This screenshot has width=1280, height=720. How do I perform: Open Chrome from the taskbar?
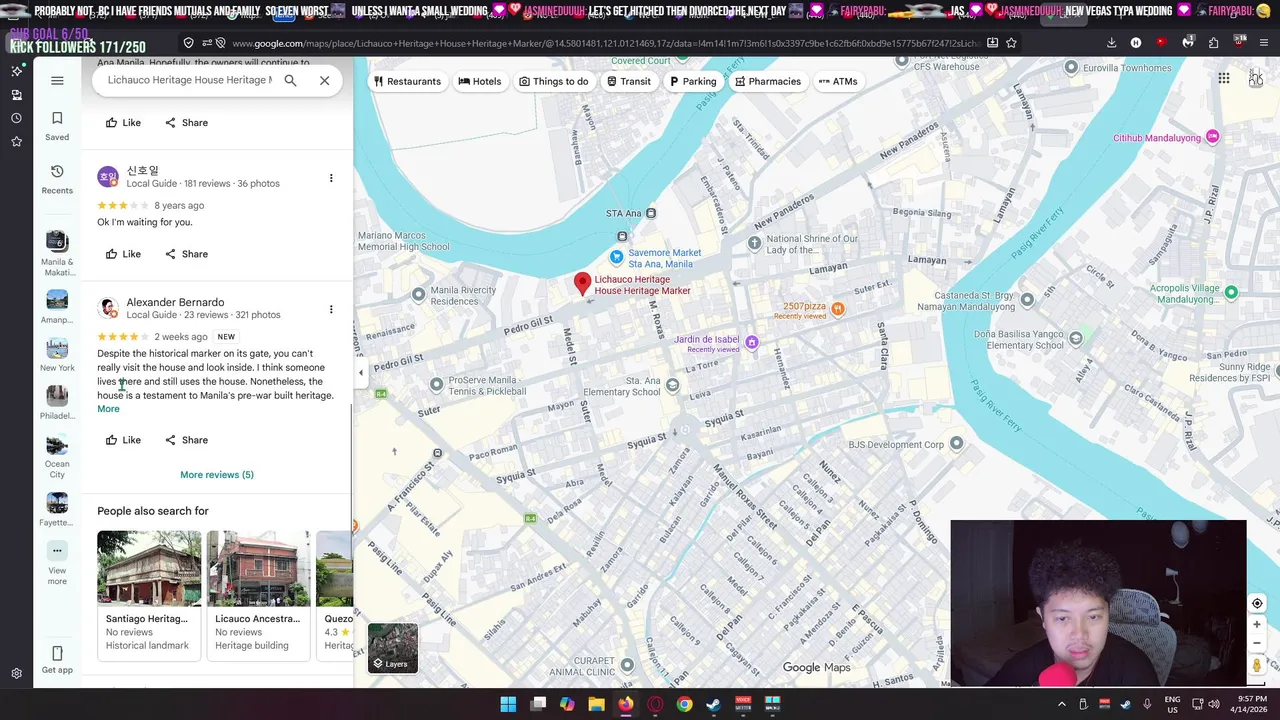point(684,704)
